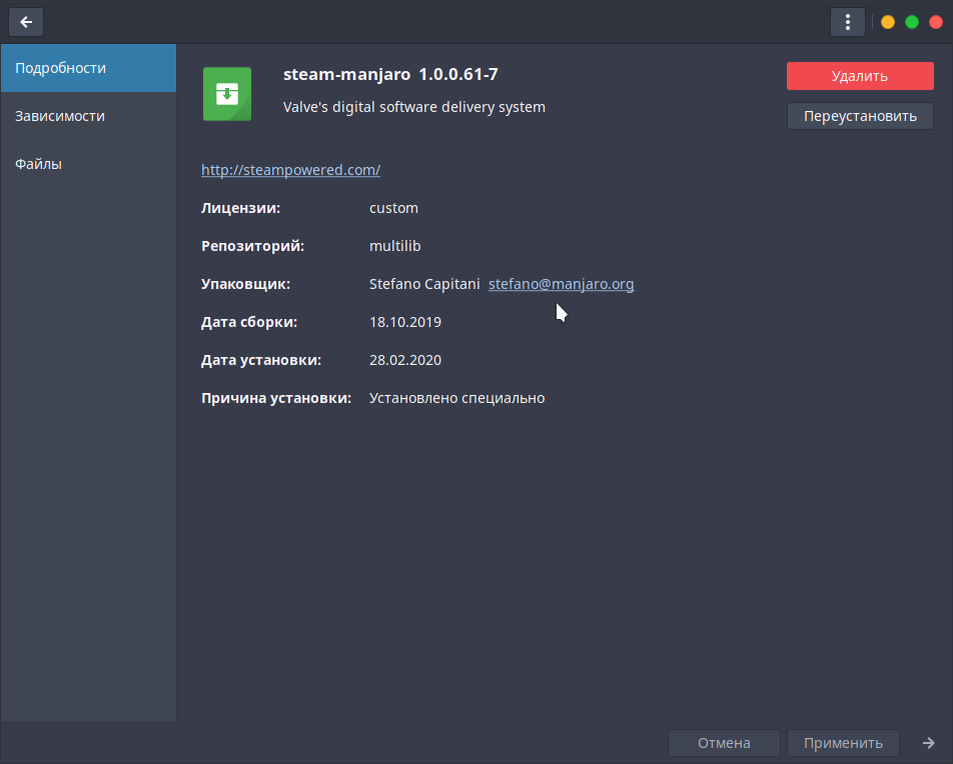Click the label 'Дата установки:'
Image resolution: width=953 pixels, height=764 pixels.
[x=261, y=360]
